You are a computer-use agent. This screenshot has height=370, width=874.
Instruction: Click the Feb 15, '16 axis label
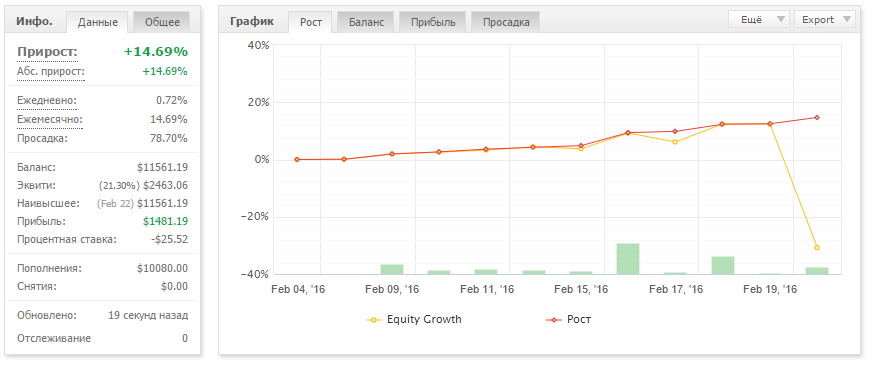[581, 289]
